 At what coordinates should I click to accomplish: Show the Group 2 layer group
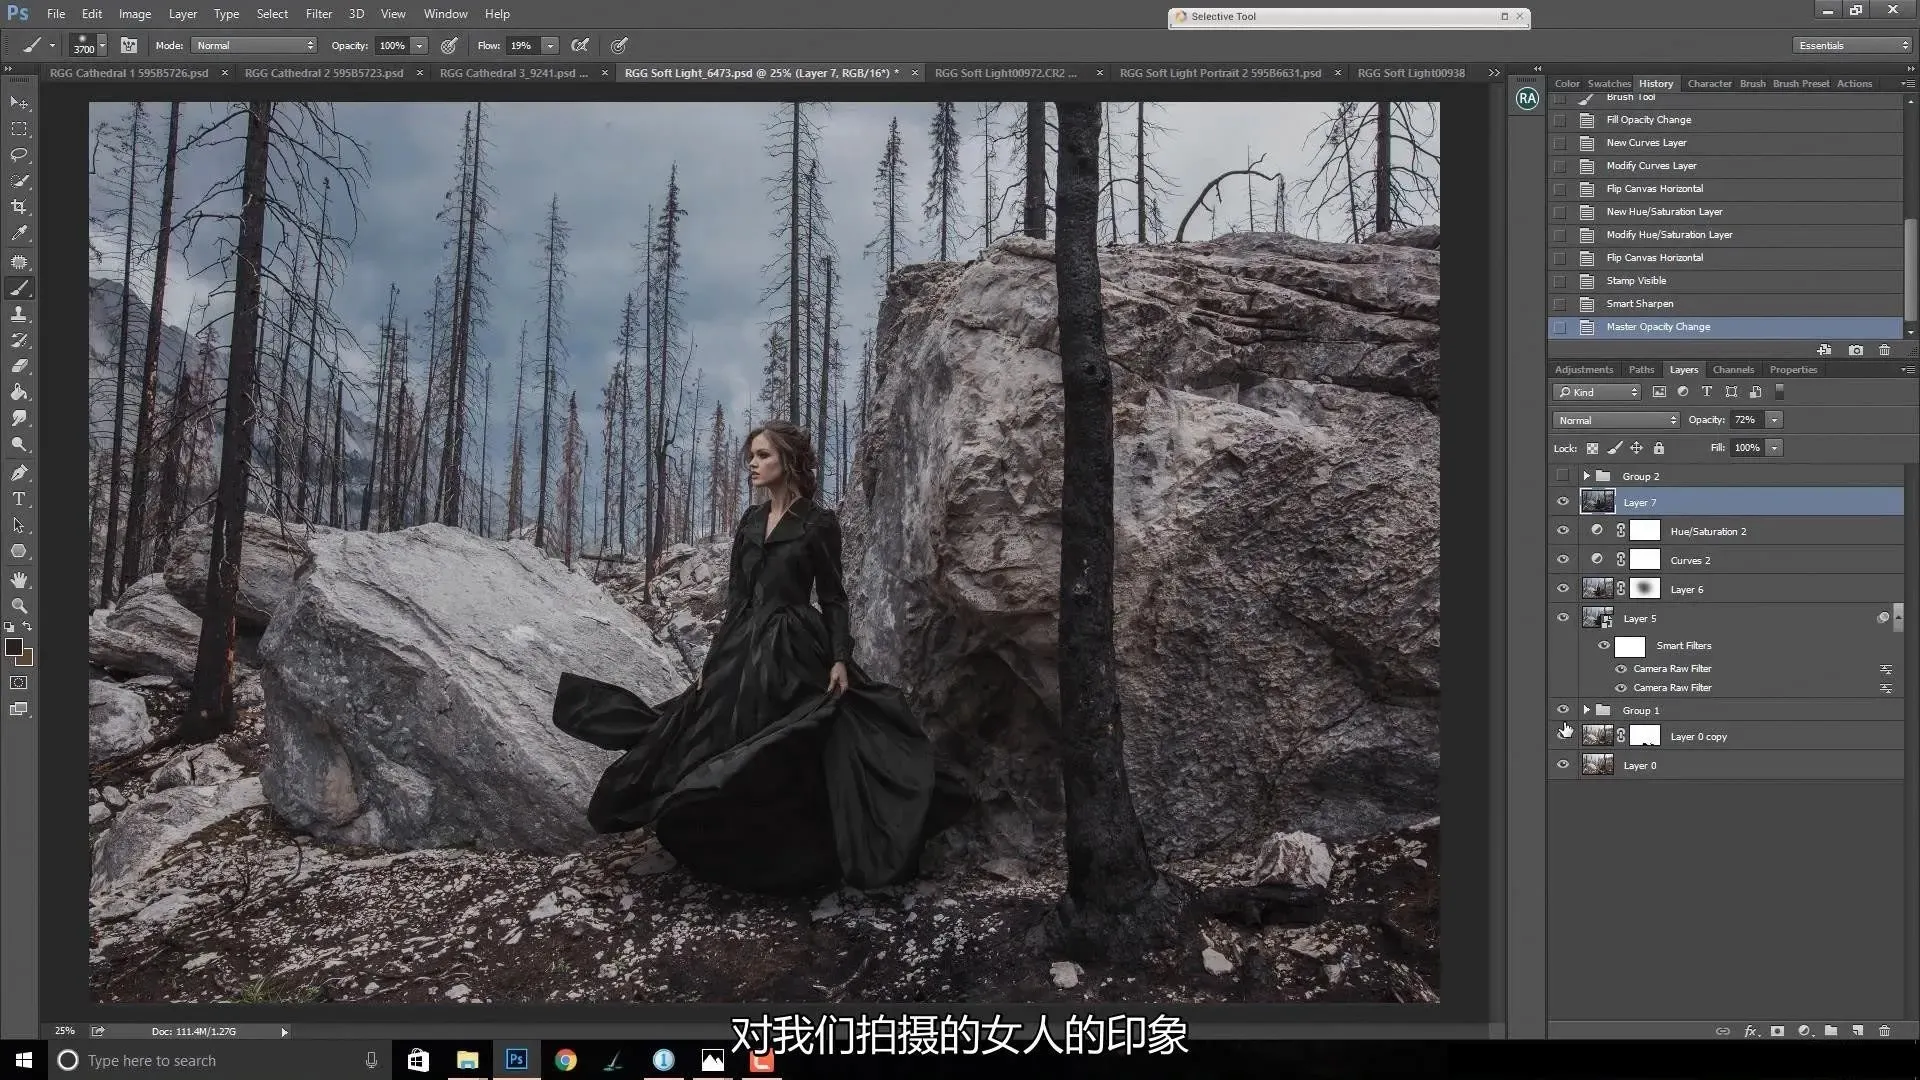pyautogui.click(x=1563, y=476)
